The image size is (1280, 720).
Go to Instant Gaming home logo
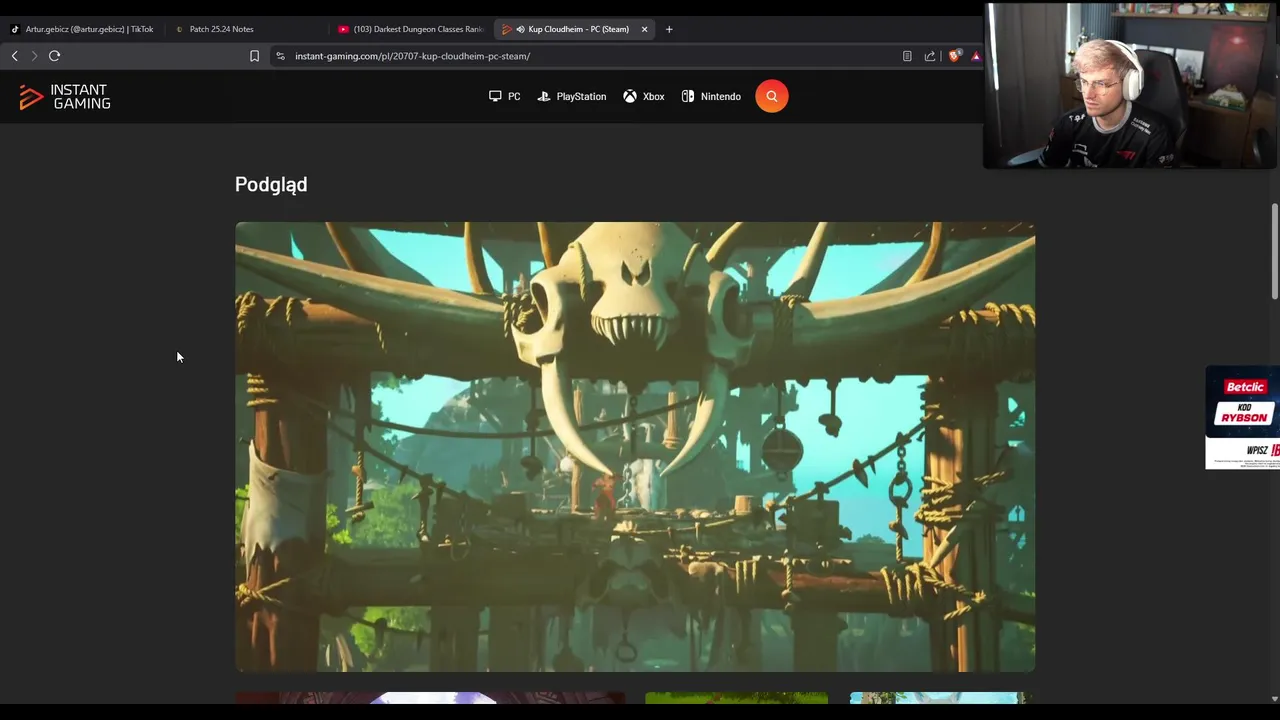tap(65, 97)
